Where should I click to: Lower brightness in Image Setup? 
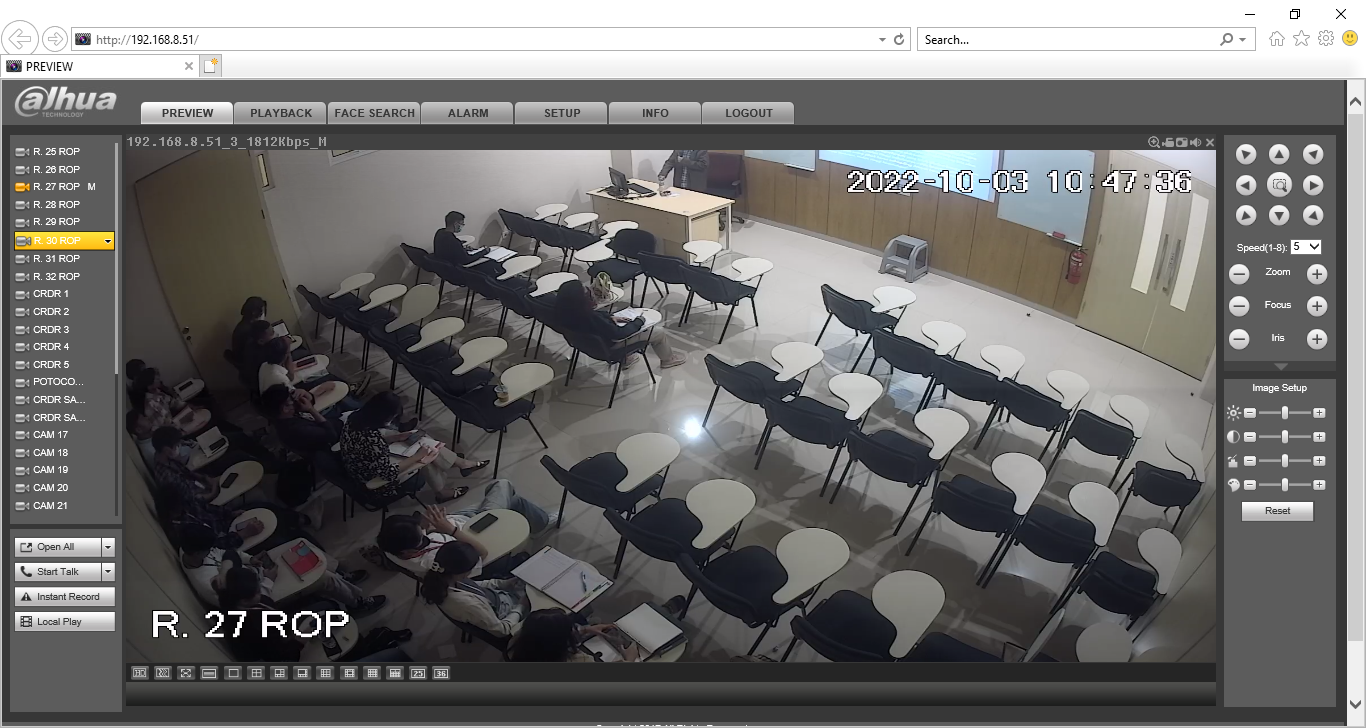click(1250, 412)
